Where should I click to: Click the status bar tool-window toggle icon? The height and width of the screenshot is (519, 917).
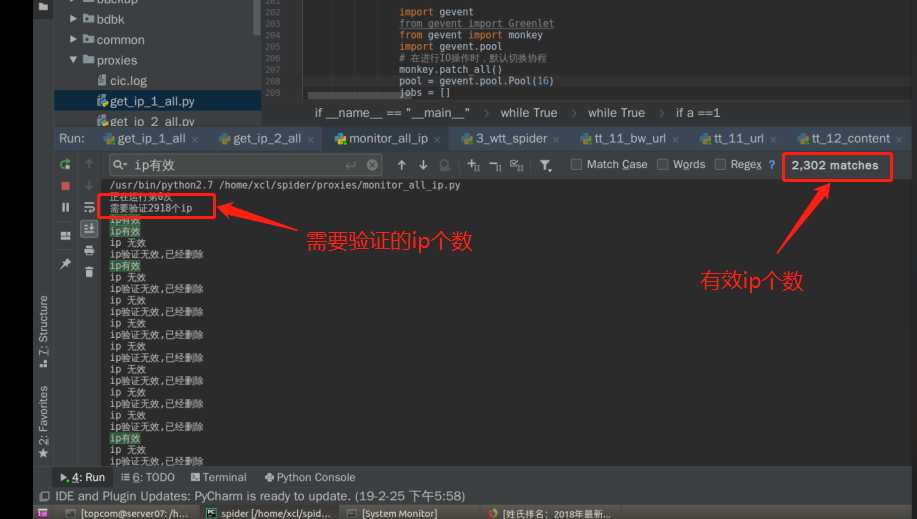44,496
